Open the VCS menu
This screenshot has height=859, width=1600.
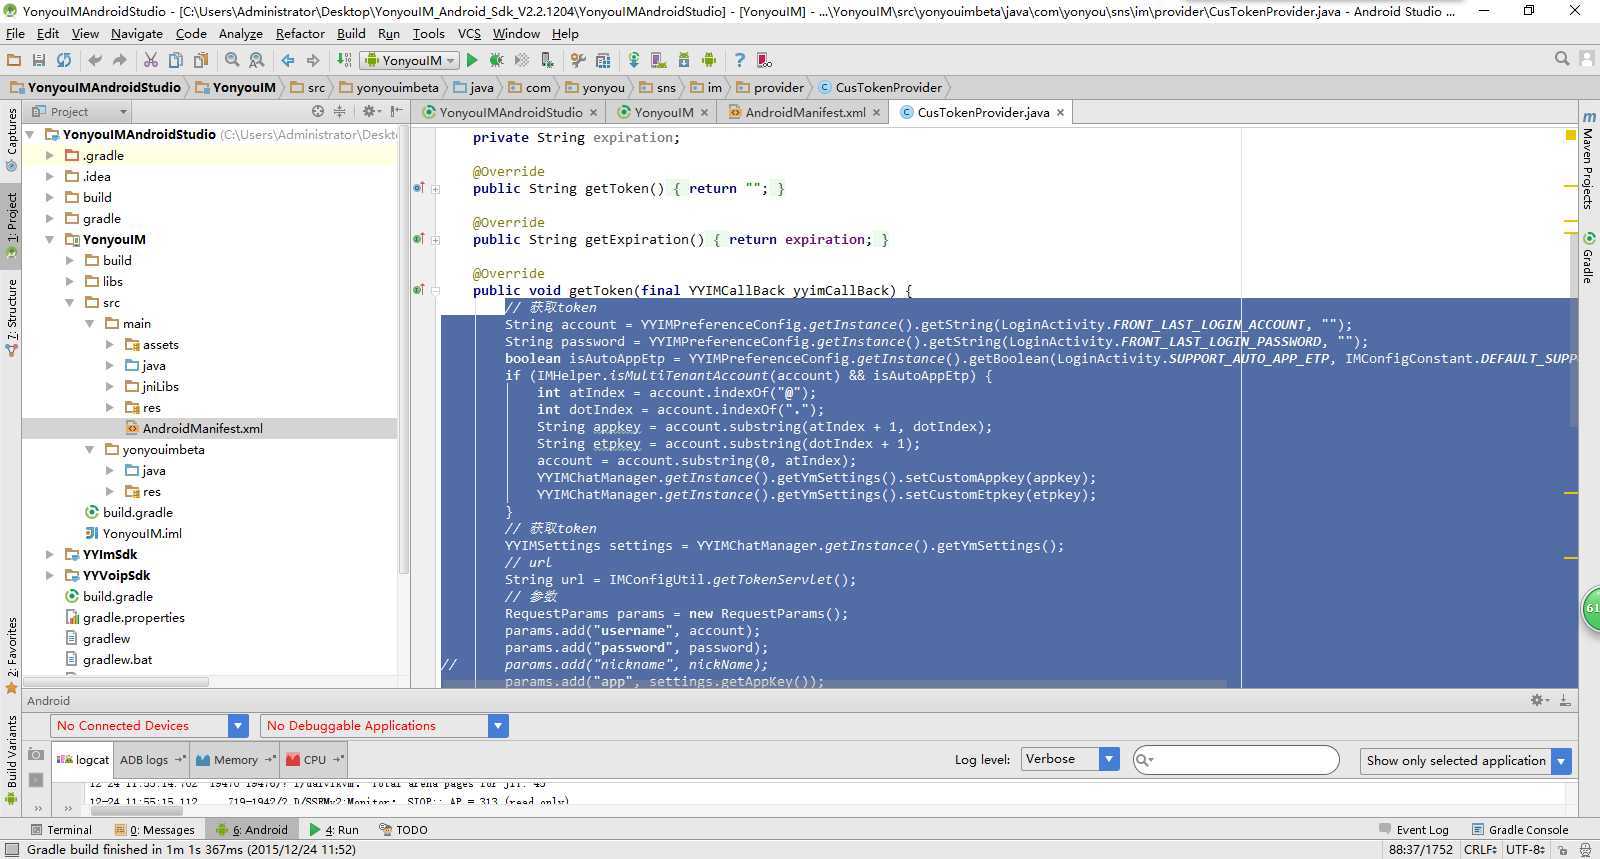point(469,33)
